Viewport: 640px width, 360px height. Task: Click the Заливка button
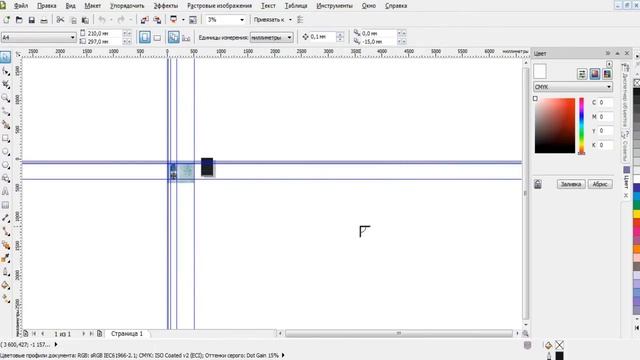571,184
